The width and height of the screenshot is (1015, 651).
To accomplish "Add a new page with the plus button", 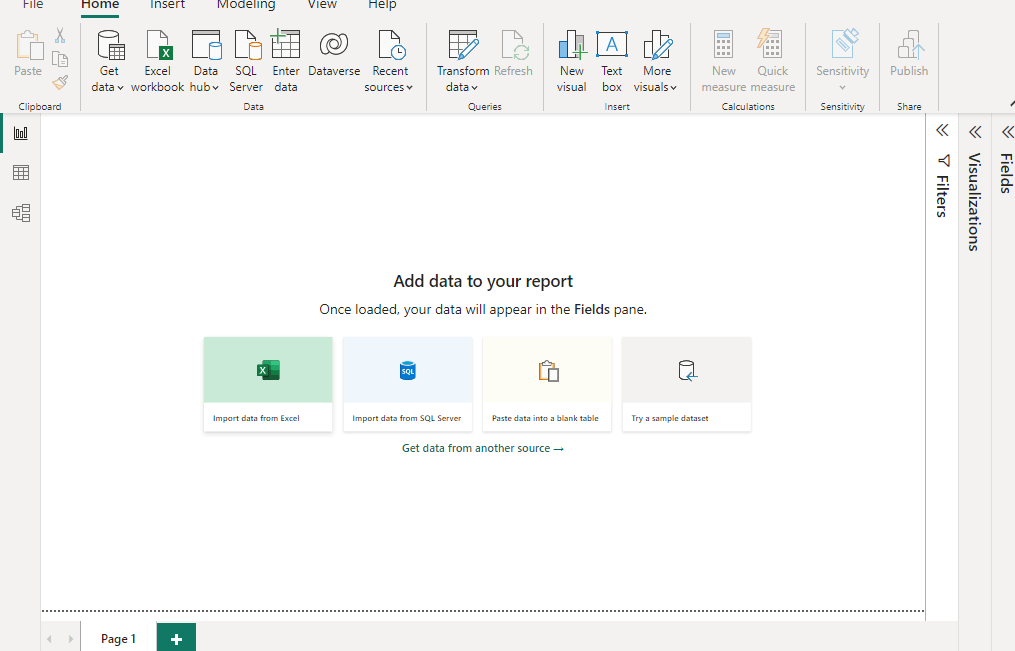I will point(175,637).
